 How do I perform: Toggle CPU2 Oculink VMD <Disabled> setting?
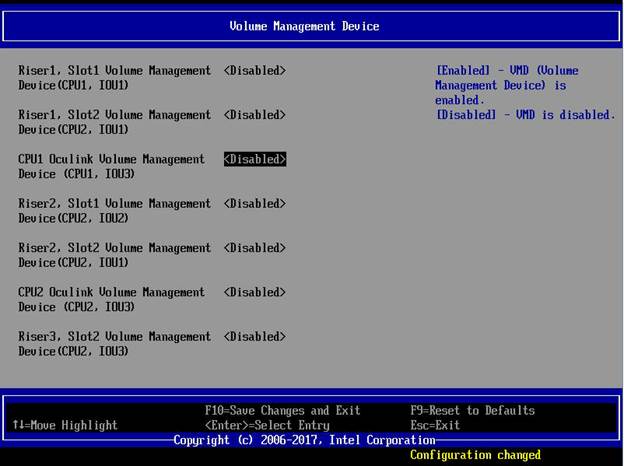click(x=255, y=292)
